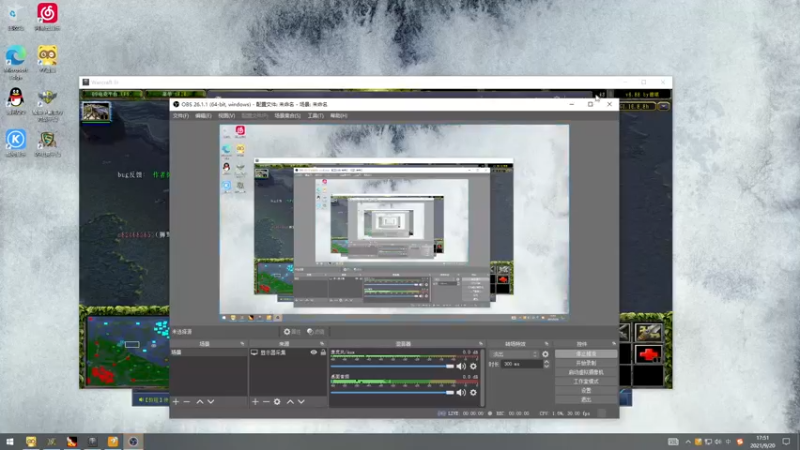Click the source Properties gear above panels

coord(292,332)
